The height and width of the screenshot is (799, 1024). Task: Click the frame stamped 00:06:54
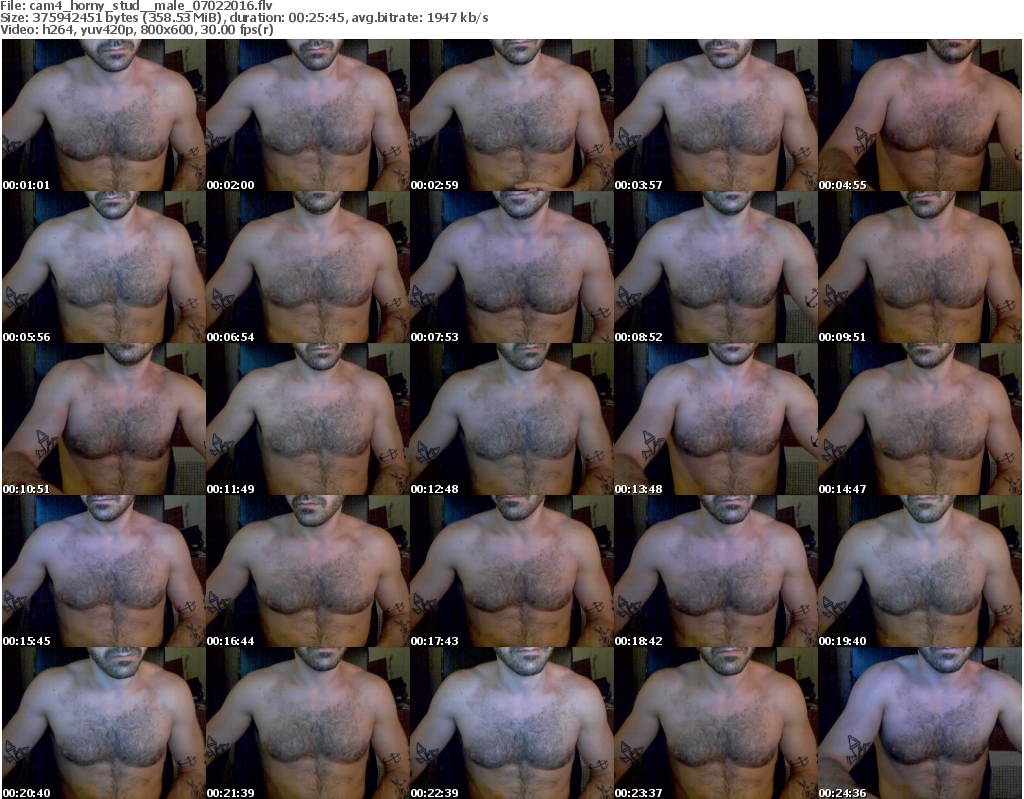pyautogui.click(x=308, y=267)
